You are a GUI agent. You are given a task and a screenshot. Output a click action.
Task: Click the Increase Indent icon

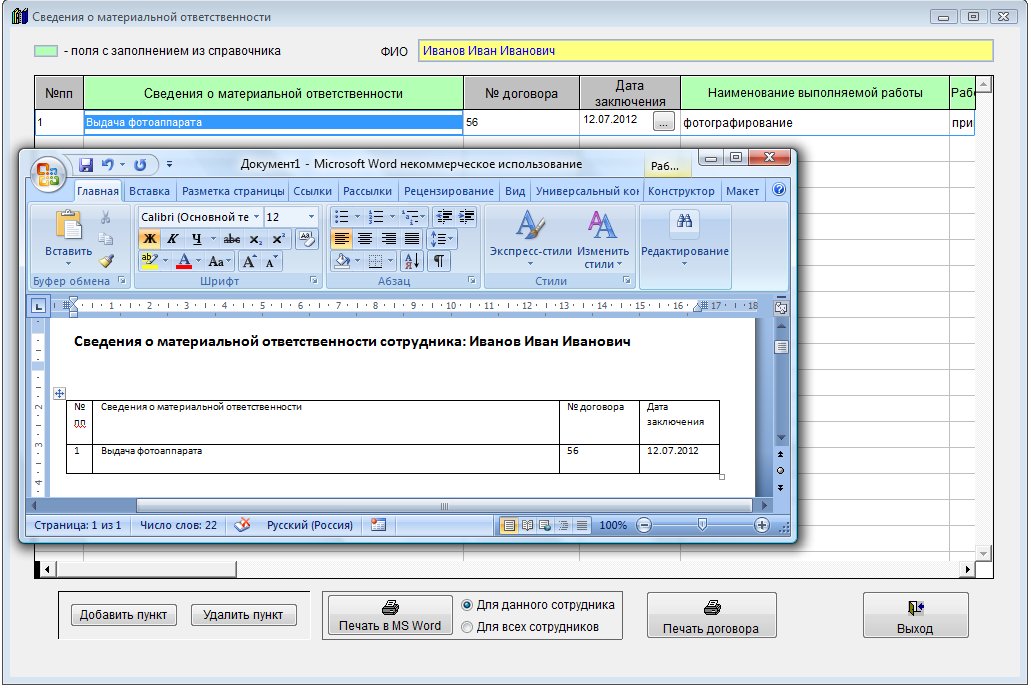(467, 216)
